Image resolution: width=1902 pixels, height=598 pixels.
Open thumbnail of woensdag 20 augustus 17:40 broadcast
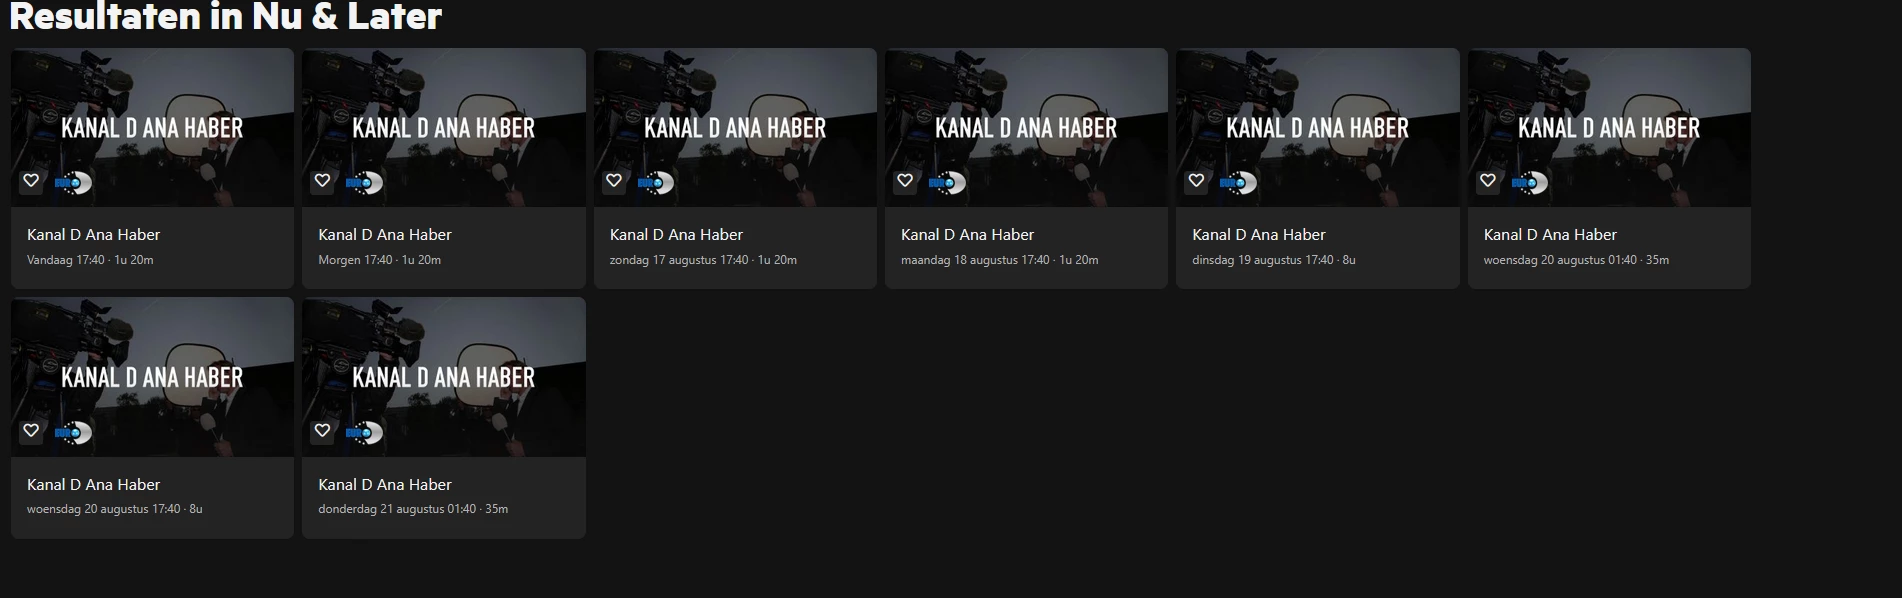152,377
